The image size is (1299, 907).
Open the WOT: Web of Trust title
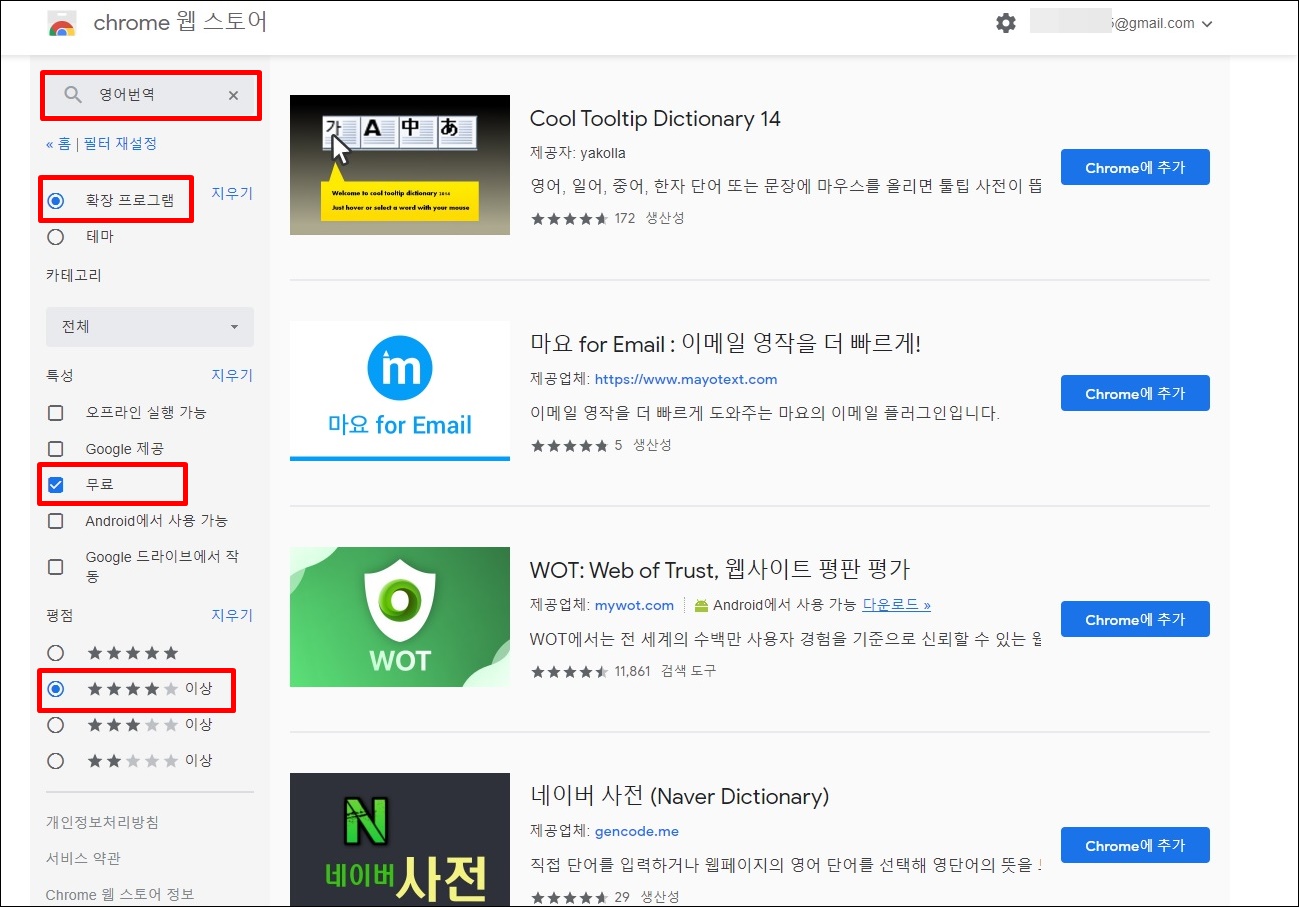pyautogui.click(x=720, y=570)
